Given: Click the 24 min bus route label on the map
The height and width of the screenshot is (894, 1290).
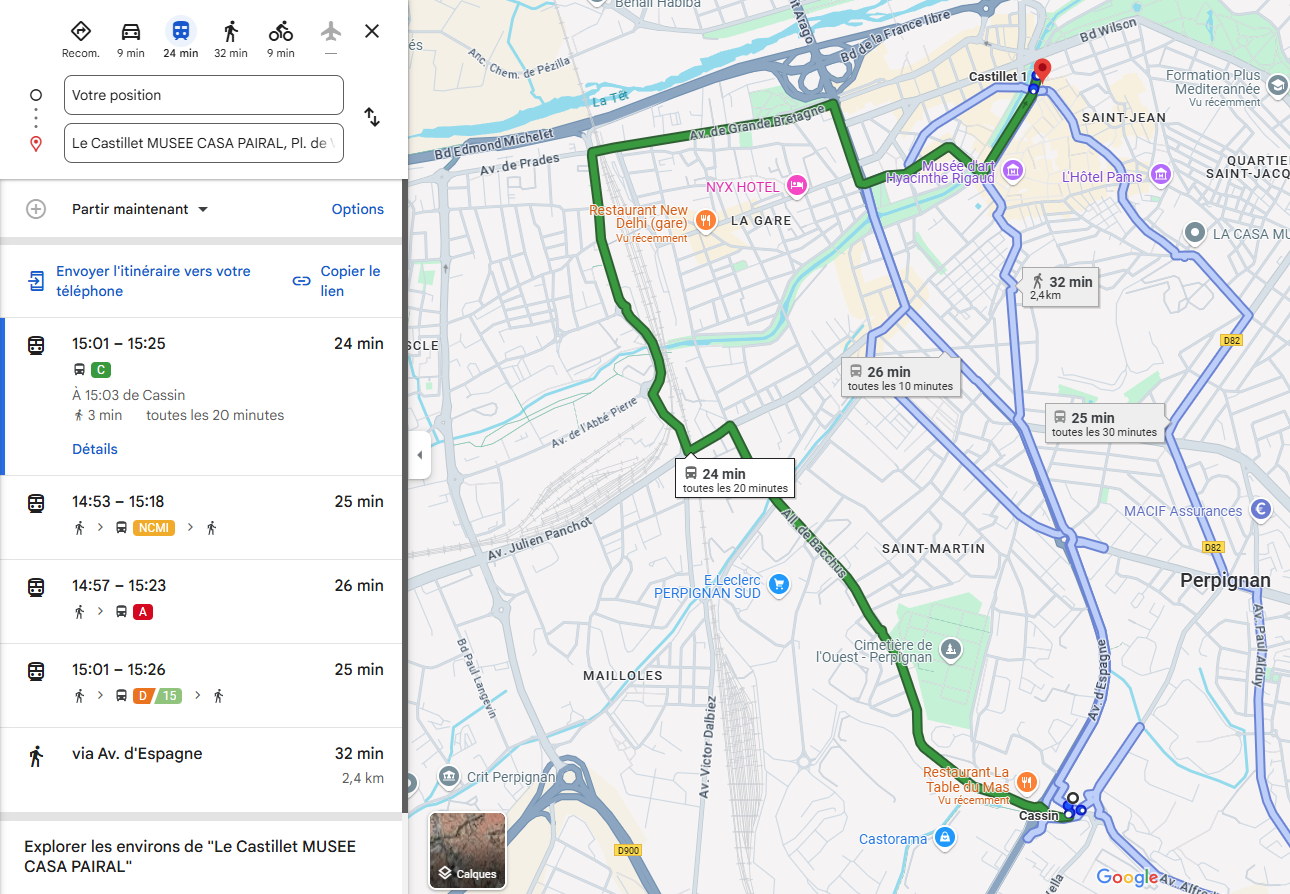Looking at the screenshot, I should pyautogui.click(x=734, y=480).
